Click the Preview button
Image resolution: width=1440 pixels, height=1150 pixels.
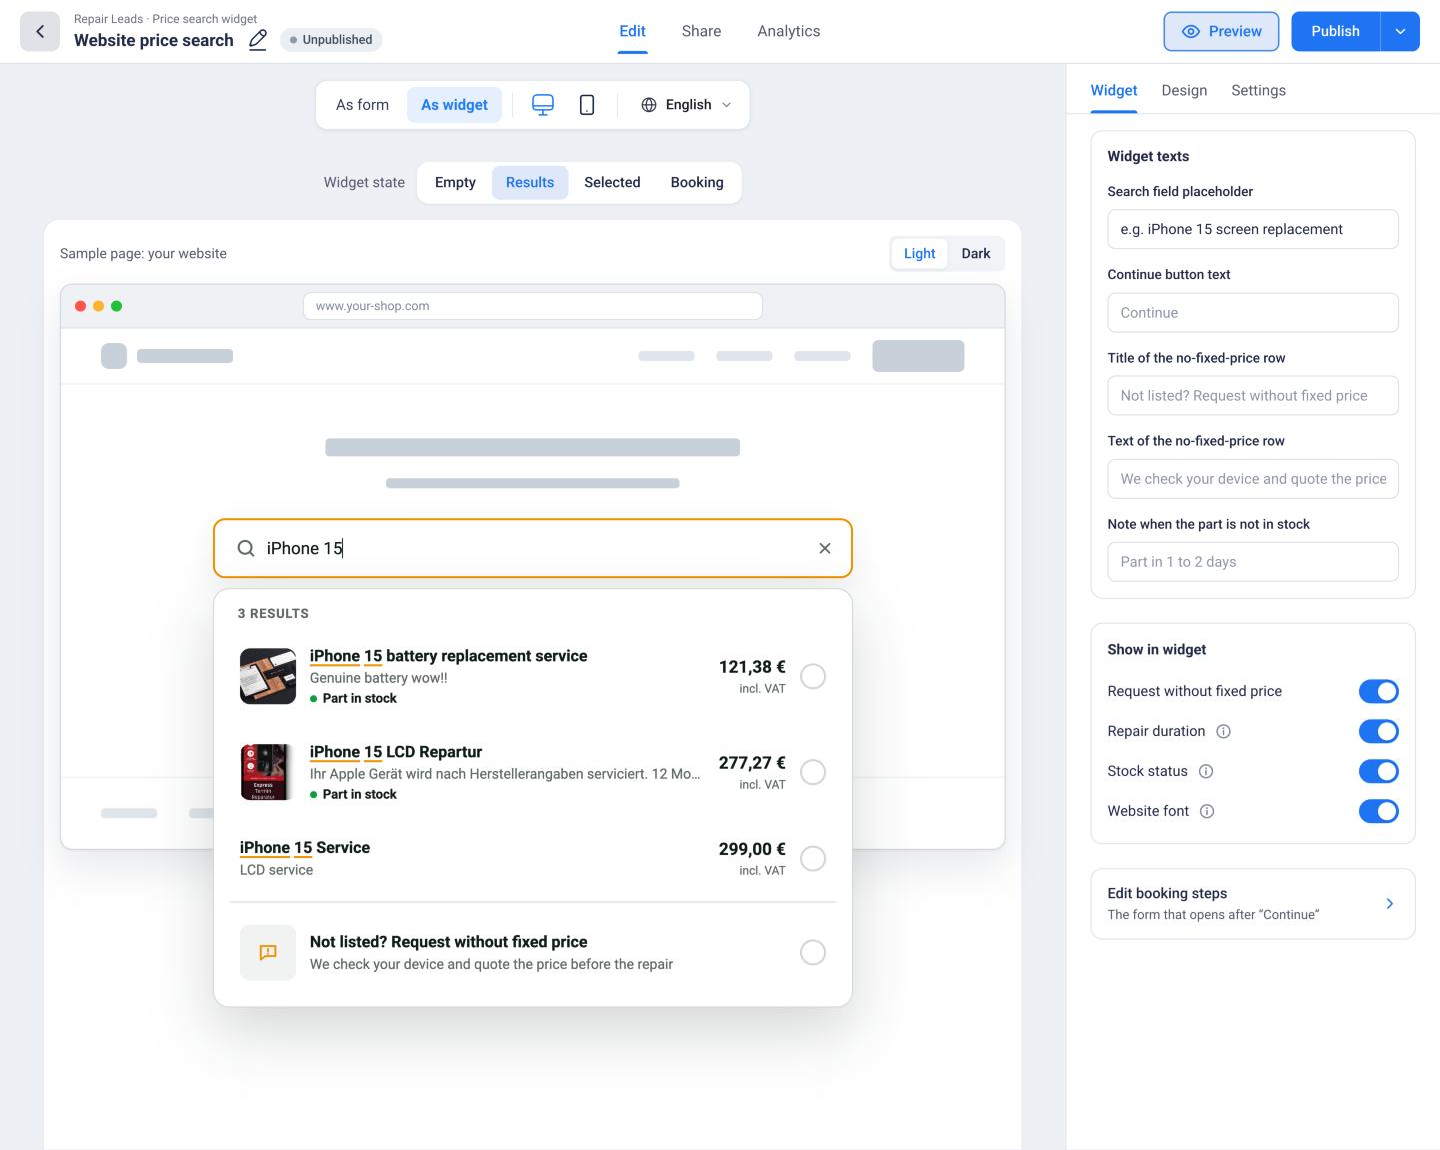[1221, 31]
